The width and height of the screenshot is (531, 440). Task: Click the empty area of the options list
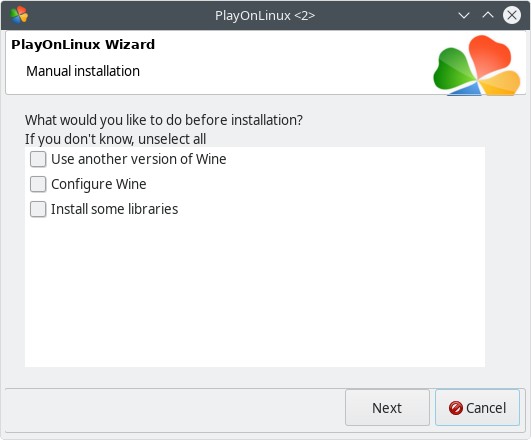point(255,291)
